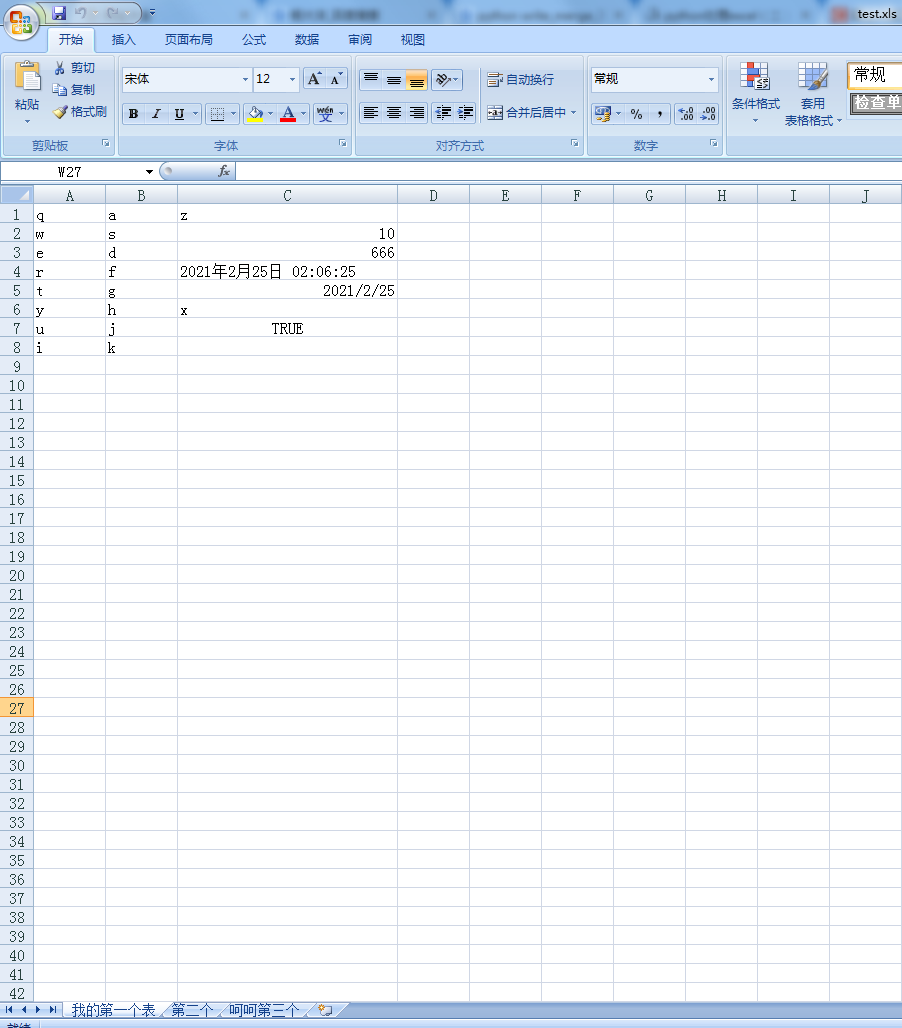Toggle center horizontal alignment

394,113
